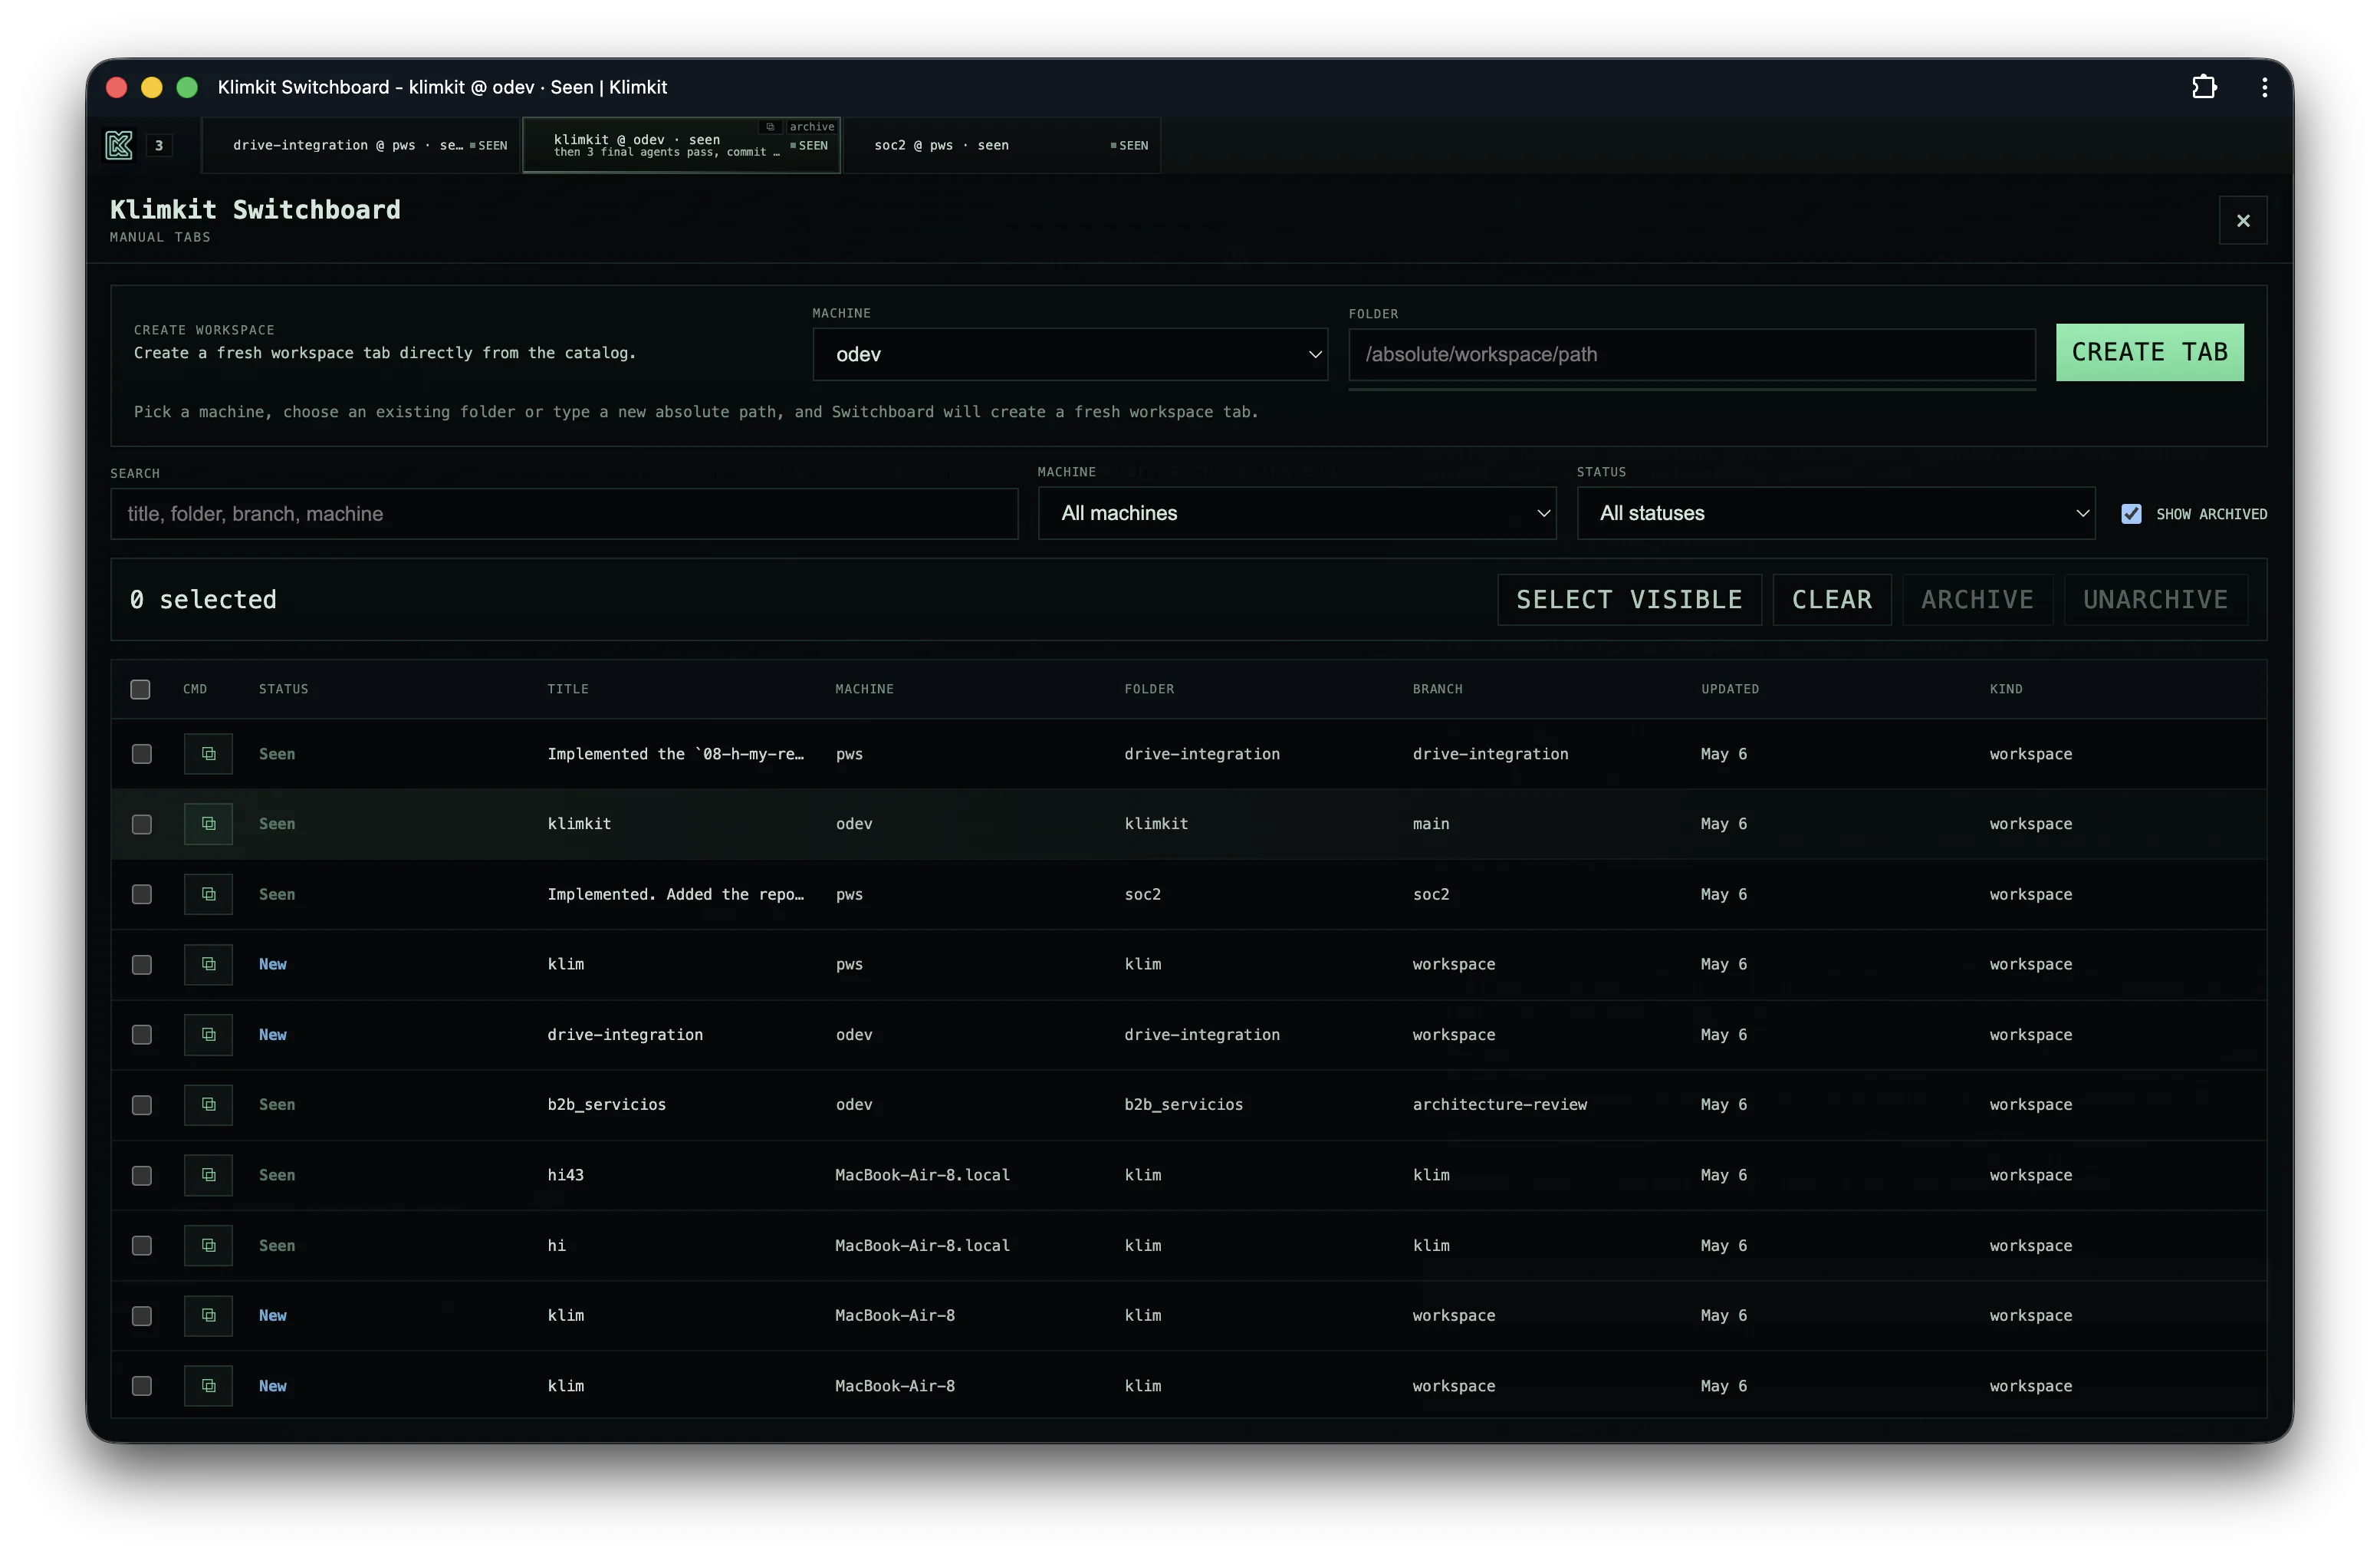Focus the folder path input field

click(1691, 354)
